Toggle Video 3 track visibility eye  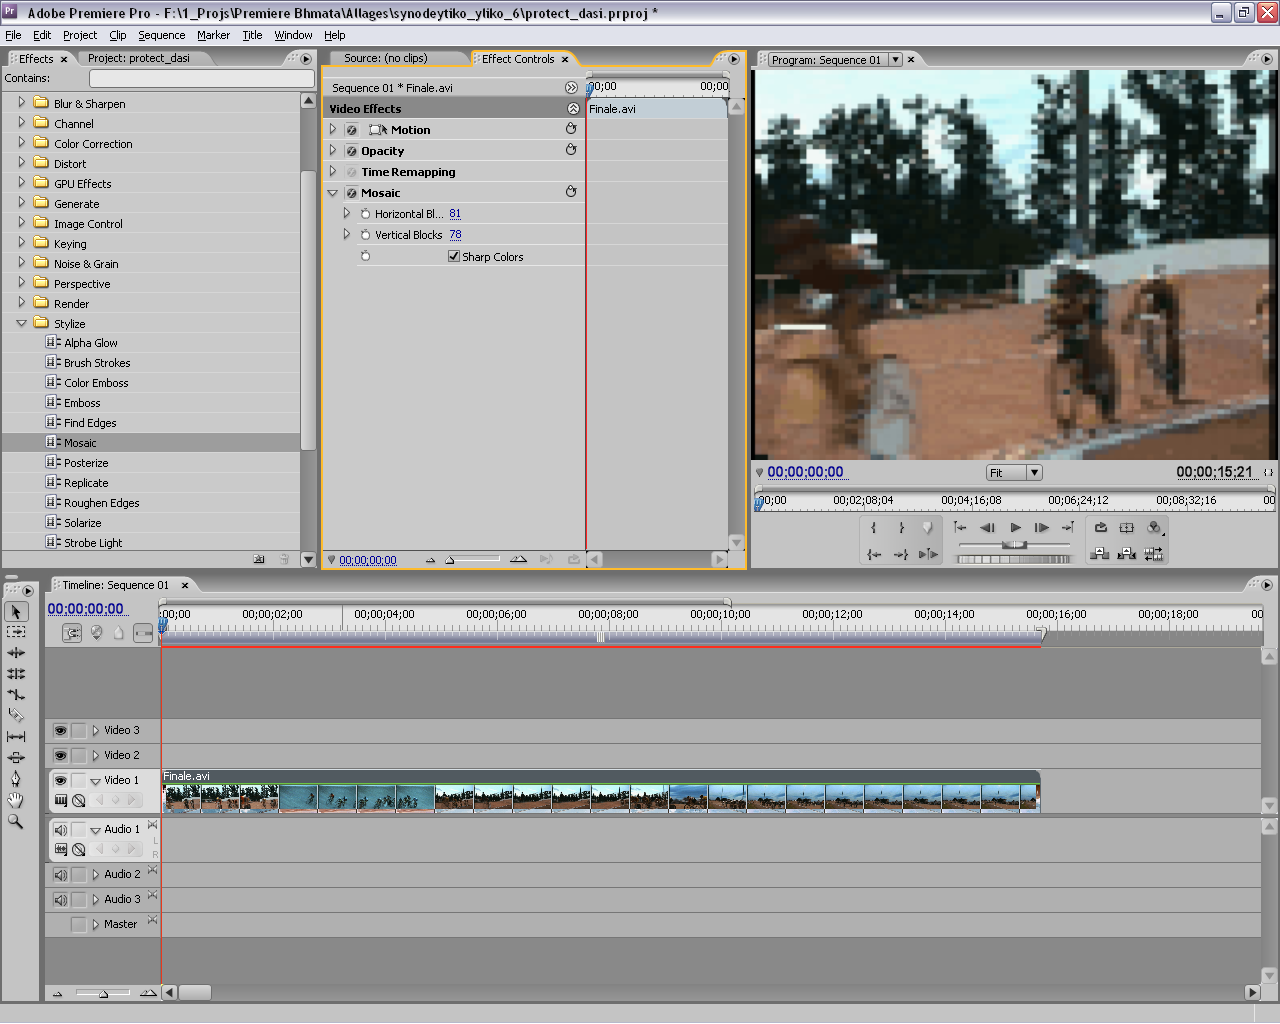point(60,731)
